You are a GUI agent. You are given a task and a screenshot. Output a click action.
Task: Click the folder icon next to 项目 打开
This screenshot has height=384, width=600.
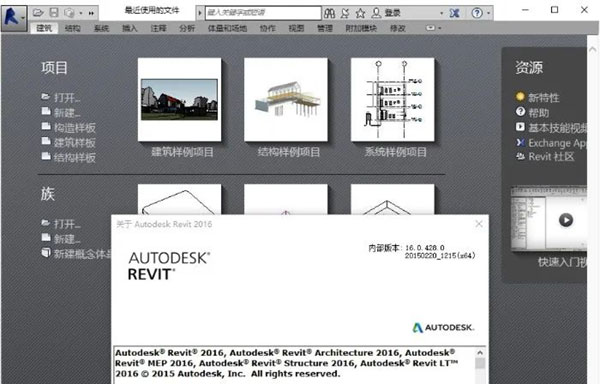click(x=46, y=96)
